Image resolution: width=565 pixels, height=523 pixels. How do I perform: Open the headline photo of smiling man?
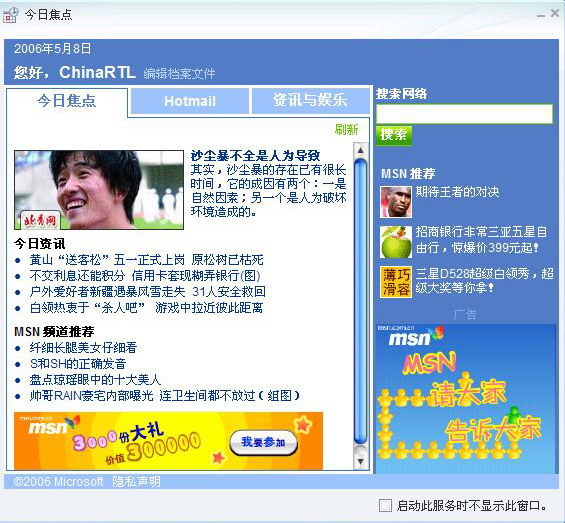coord(99,190)
